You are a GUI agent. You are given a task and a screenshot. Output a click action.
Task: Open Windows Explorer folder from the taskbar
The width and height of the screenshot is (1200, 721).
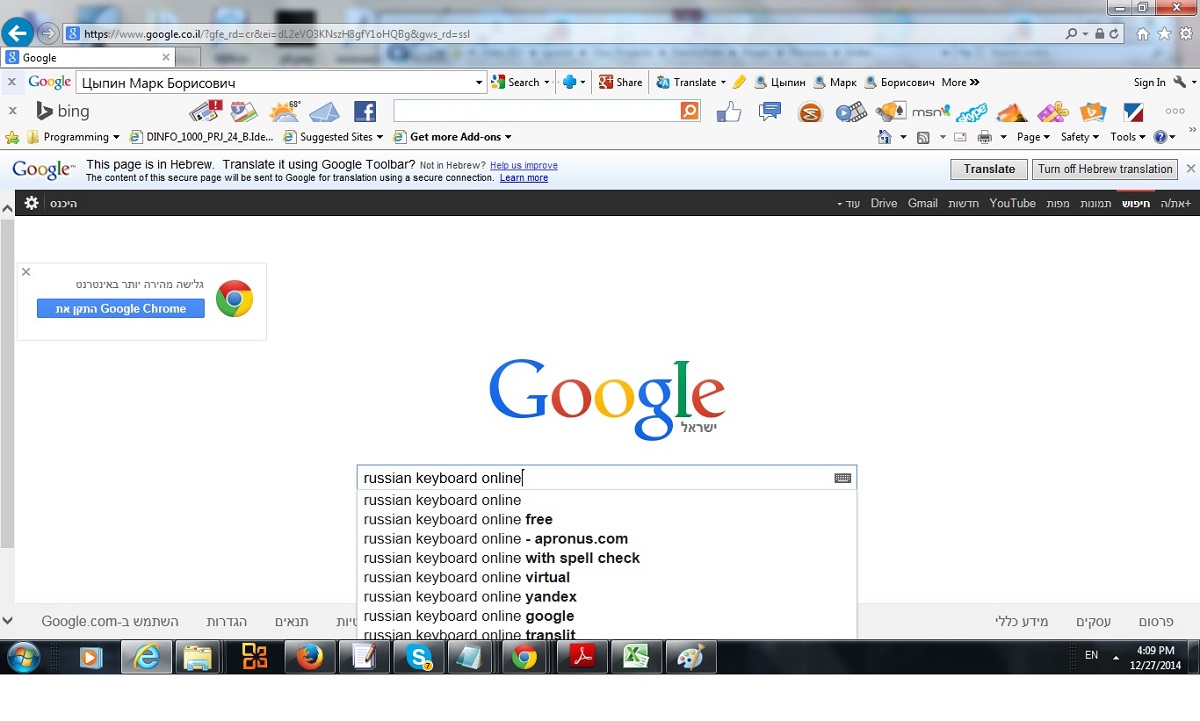click(x=200, y=657)
